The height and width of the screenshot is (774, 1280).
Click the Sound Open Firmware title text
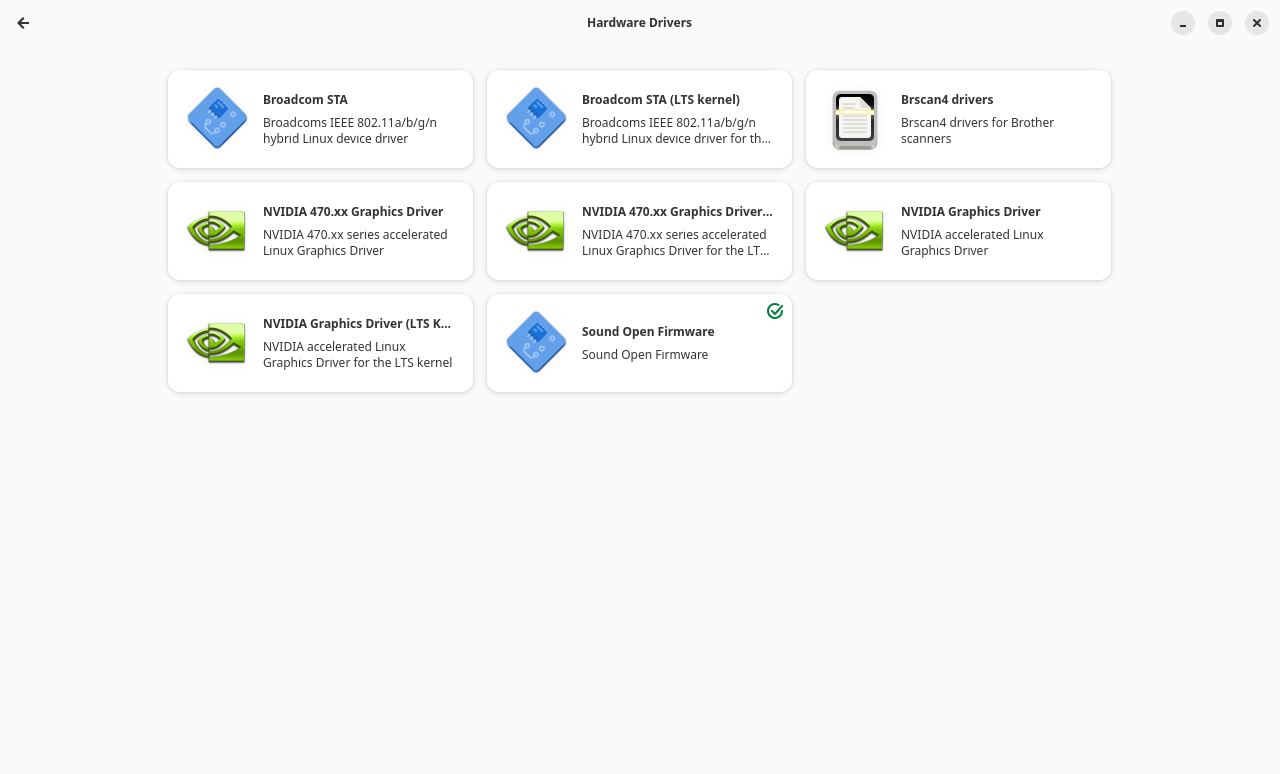(x=648, y=332)
